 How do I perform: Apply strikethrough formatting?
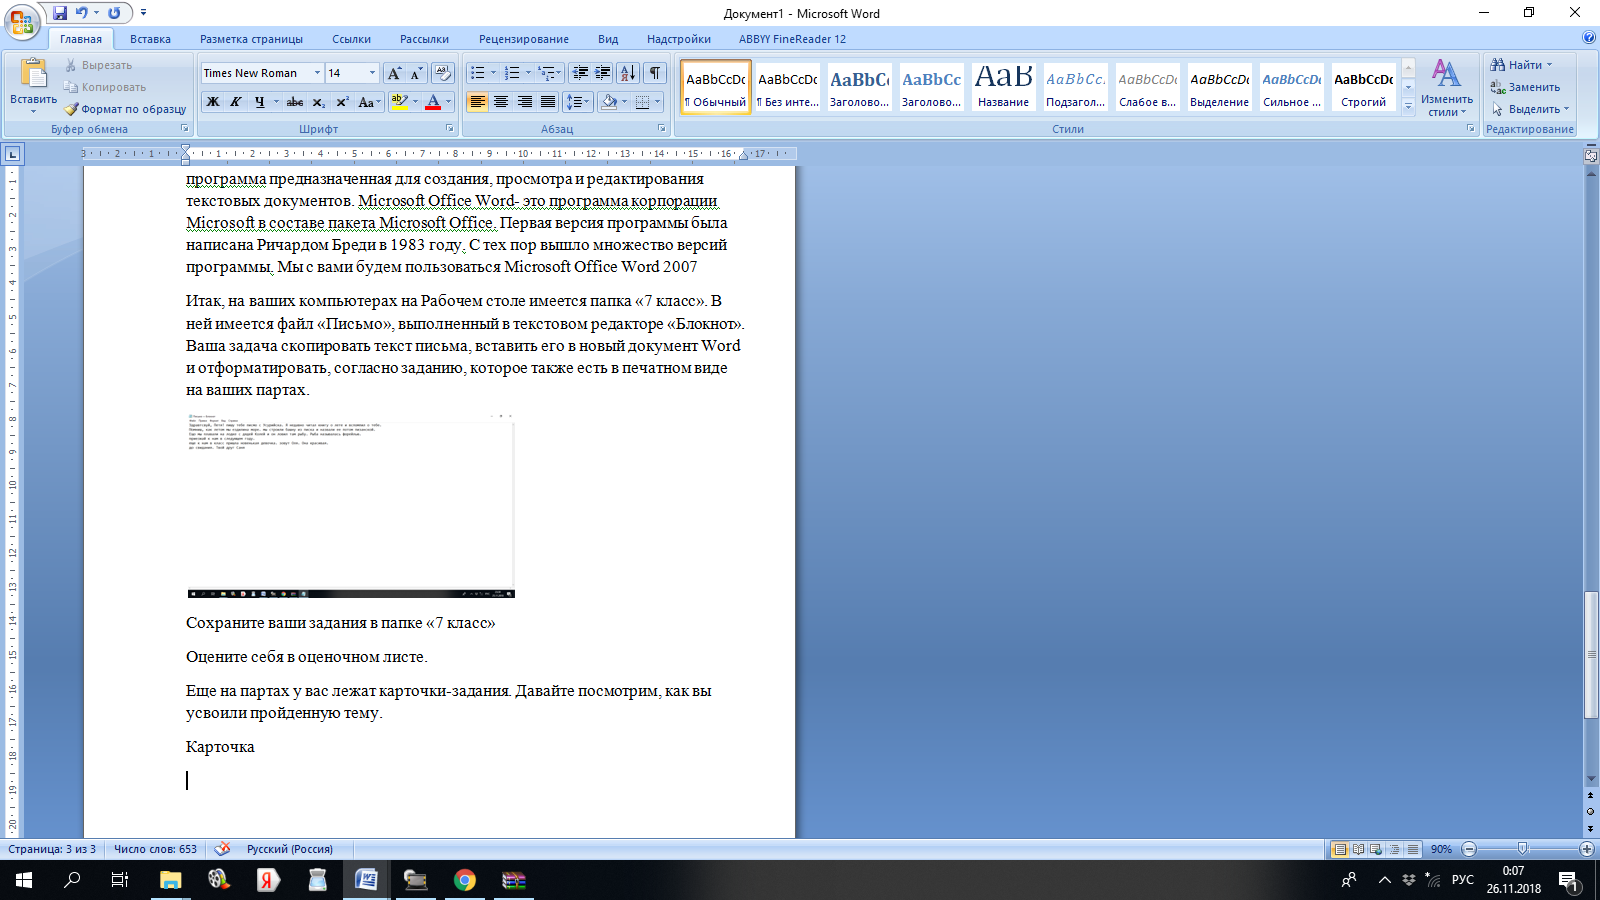[295, 102]
